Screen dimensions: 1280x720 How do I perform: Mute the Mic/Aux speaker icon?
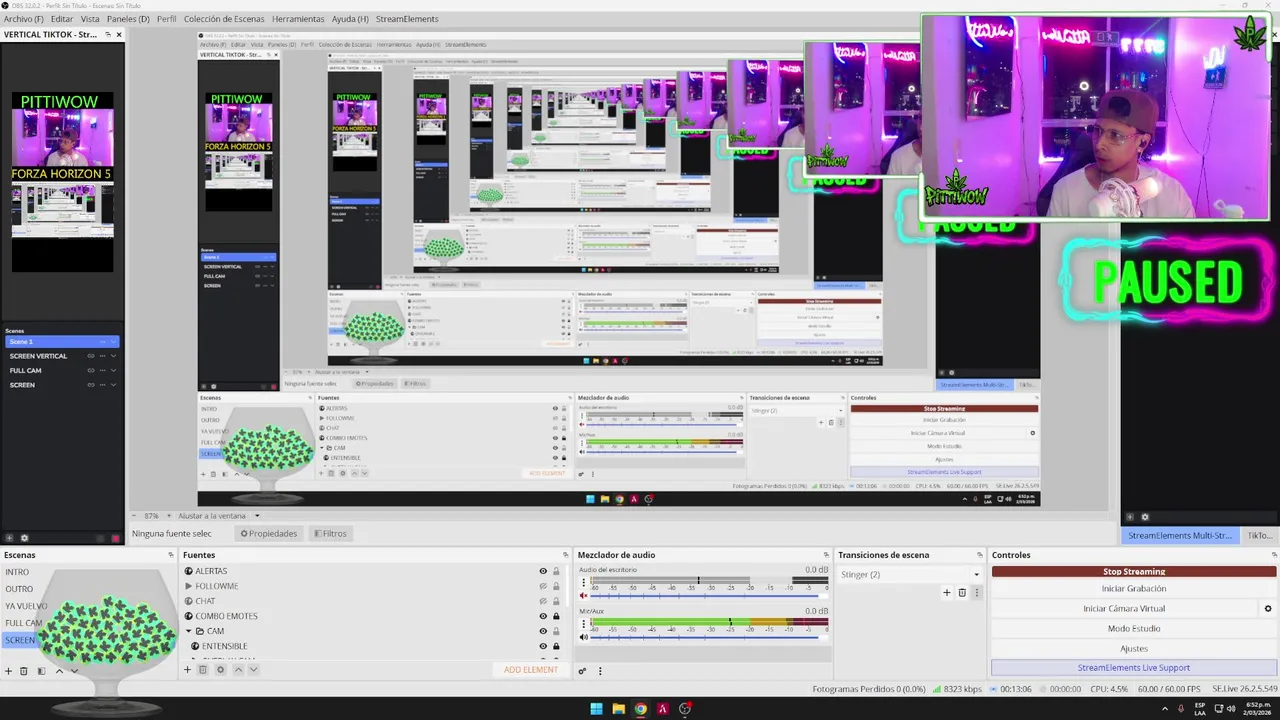click(x=584, y=637)
